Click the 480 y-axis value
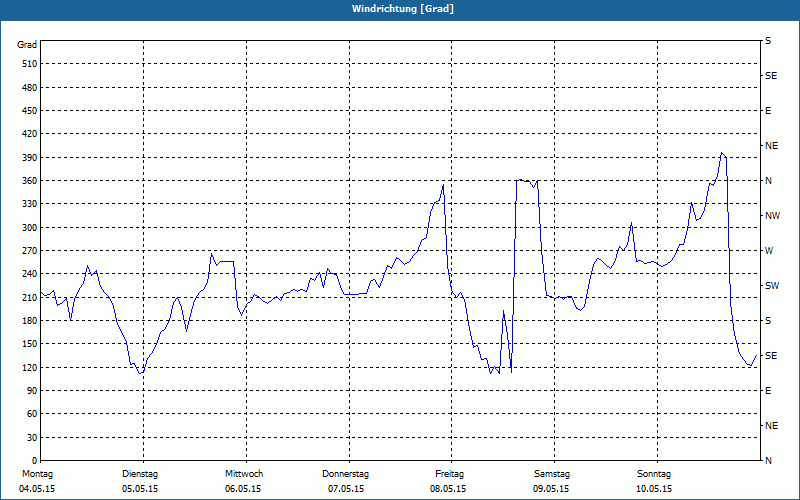 [30, 88]
